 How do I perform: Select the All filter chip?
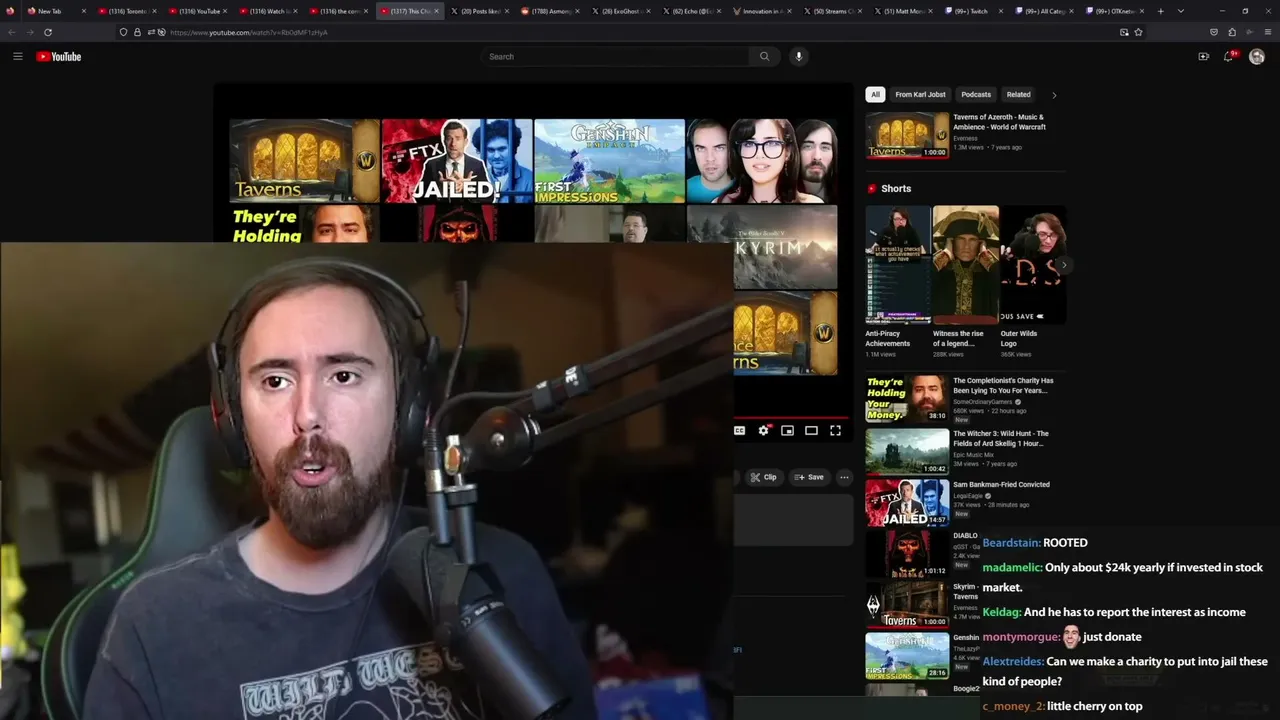coord(875,94)
